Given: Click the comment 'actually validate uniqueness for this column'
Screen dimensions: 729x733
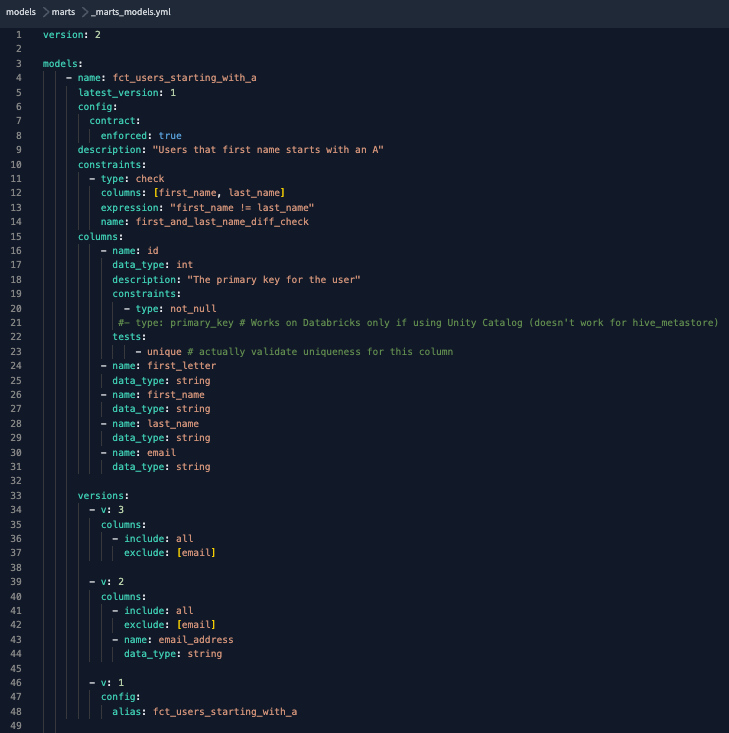Looking at the screenshot, I should [x=326, y=352].
